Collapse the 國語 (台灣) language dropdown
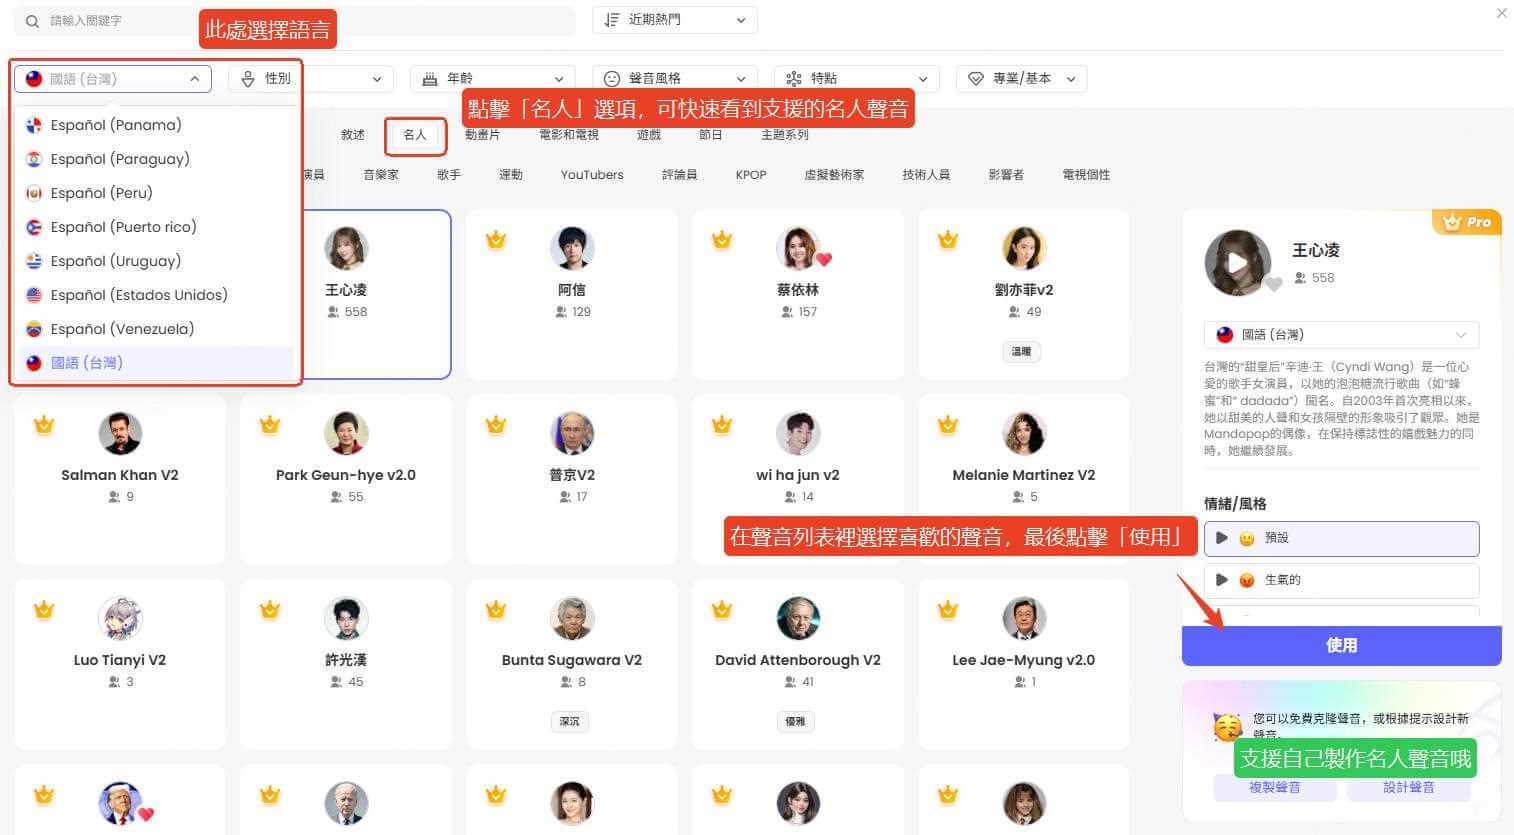The width and height of the screenshot is (1514, 835). pyautogui.click(x=113, y=79)
